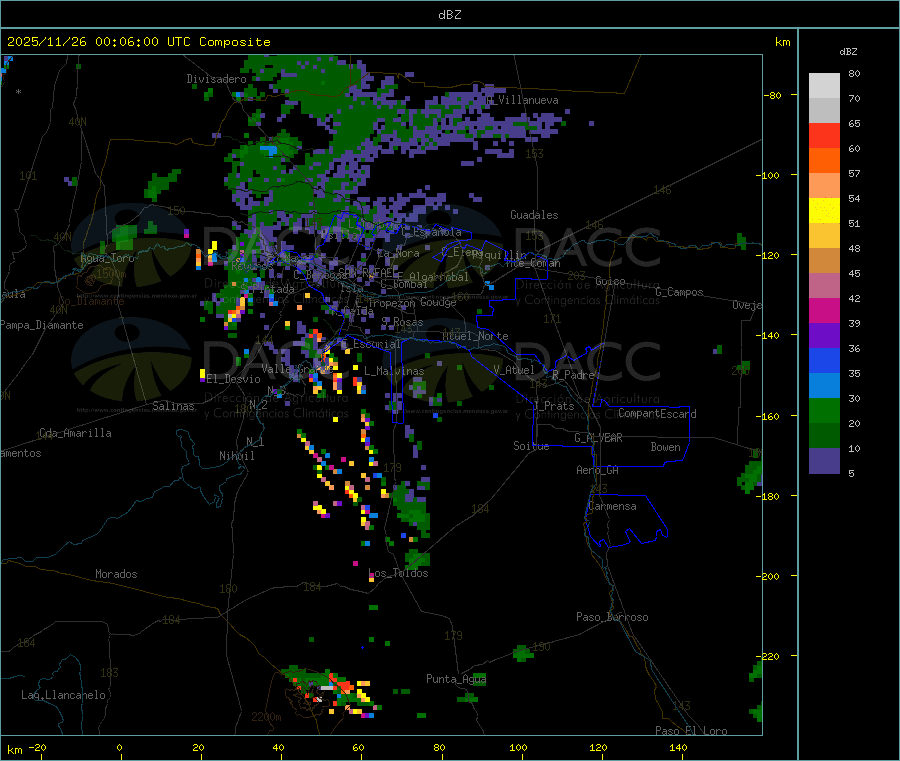The height and width of the screenshot is (761, 900).
Task: Click the 60 km horizontal axis tick
Action: [358, 747]
